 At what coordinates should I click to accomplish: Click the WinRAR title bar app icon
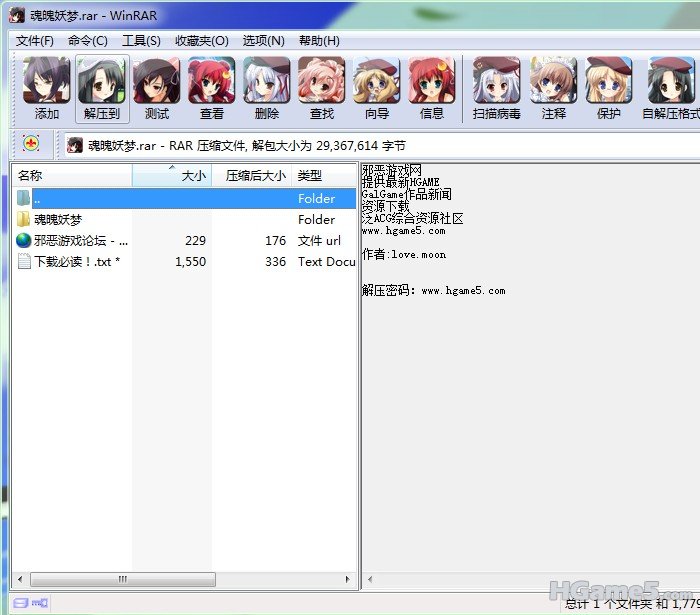point(17,15)
